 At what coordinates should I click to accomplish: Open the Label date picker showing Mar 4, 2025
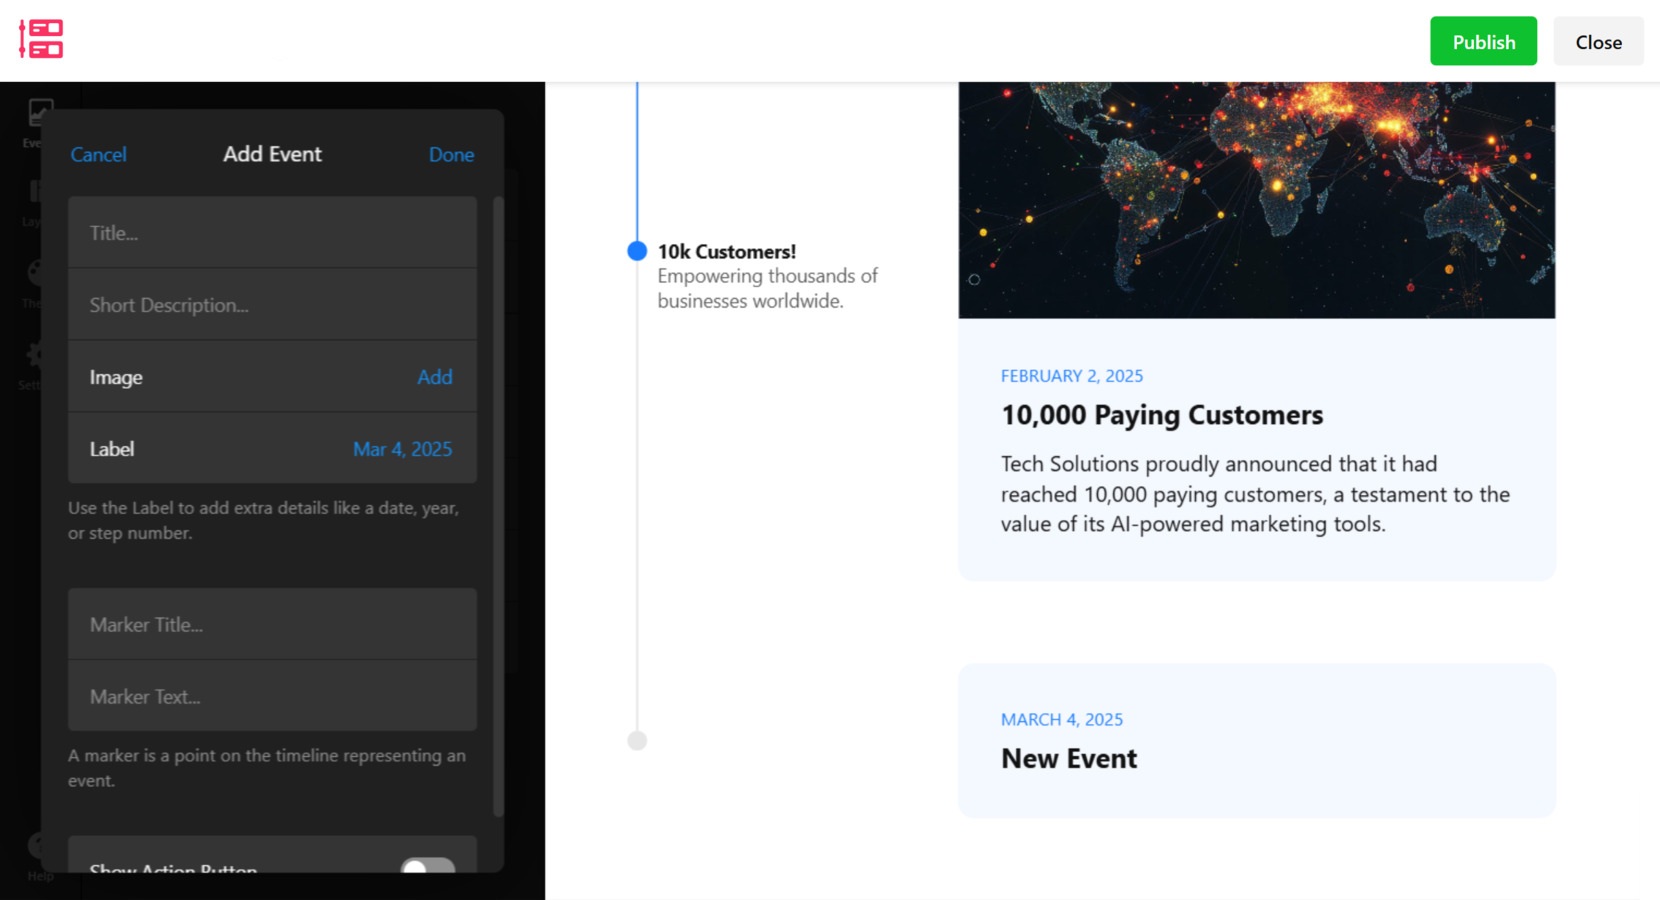[402, 450]
